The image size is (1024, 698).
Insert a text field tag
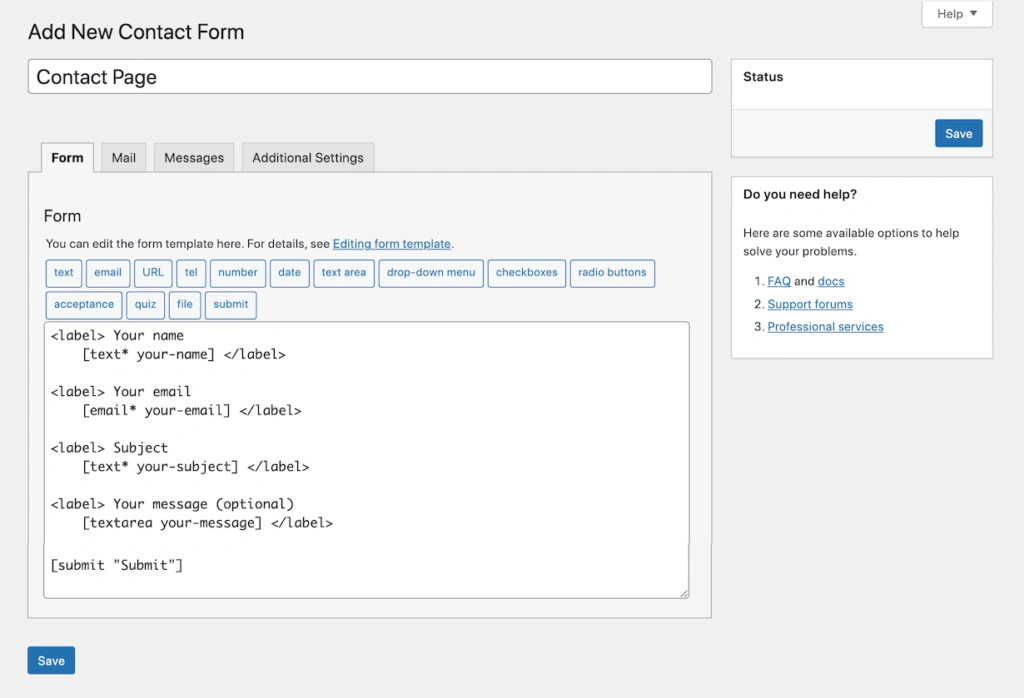point(64,273)
